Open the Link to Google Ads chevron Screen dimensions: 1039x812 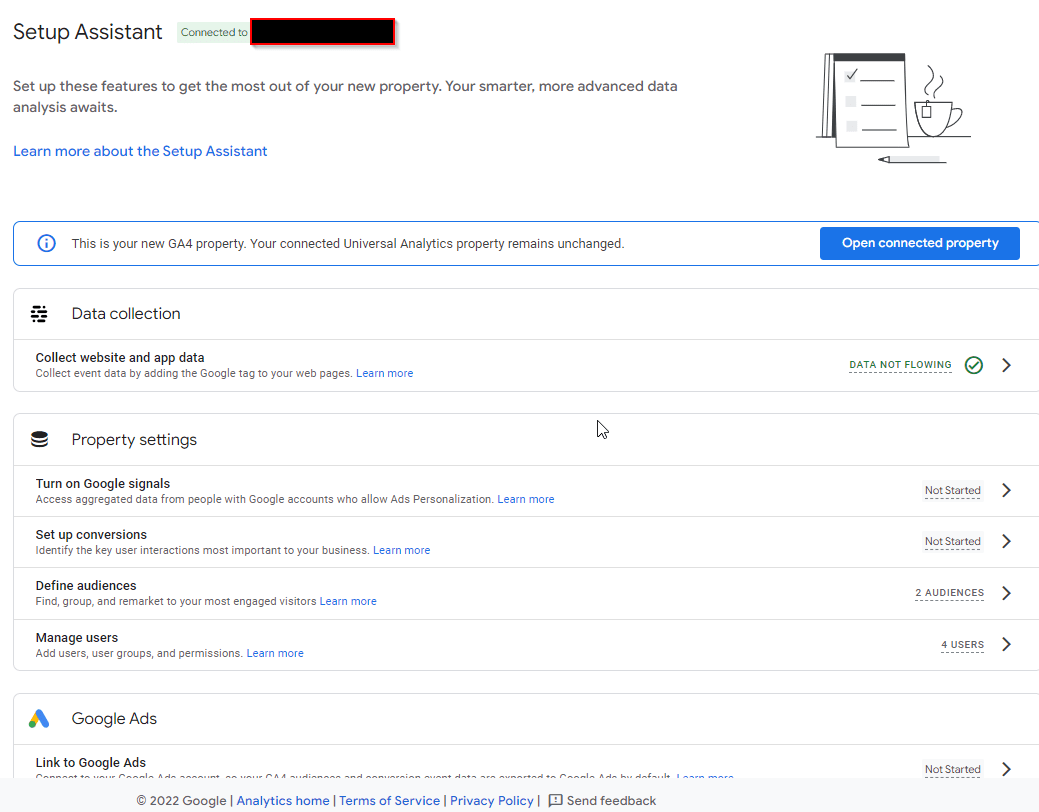(1007, 769)
